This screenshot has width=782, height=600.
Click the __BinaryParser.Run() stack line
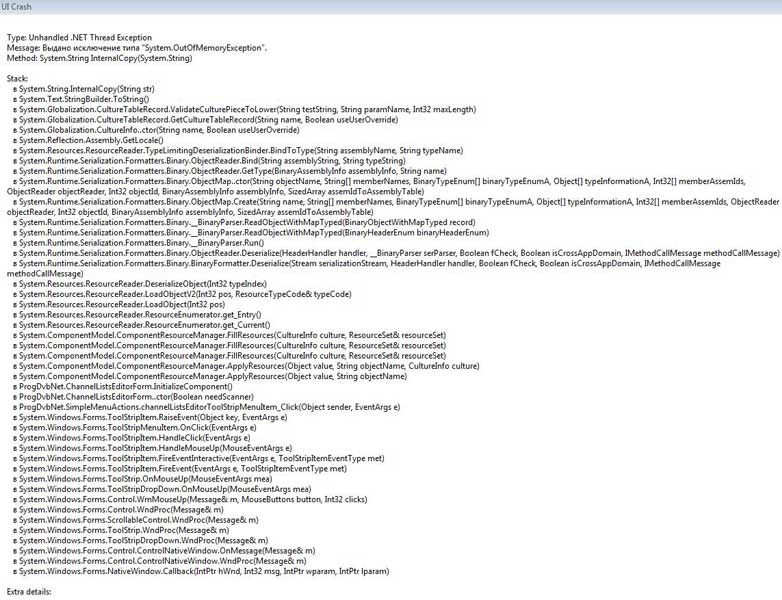click(x=139, y=243)
